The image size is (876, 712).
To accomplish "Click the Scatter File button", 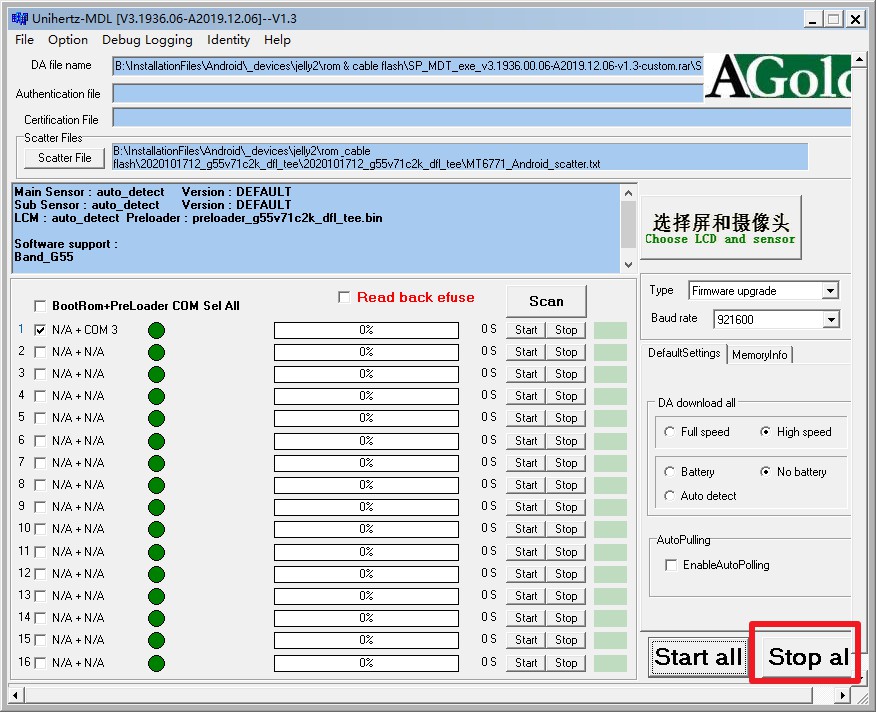I will click(65, 158).
